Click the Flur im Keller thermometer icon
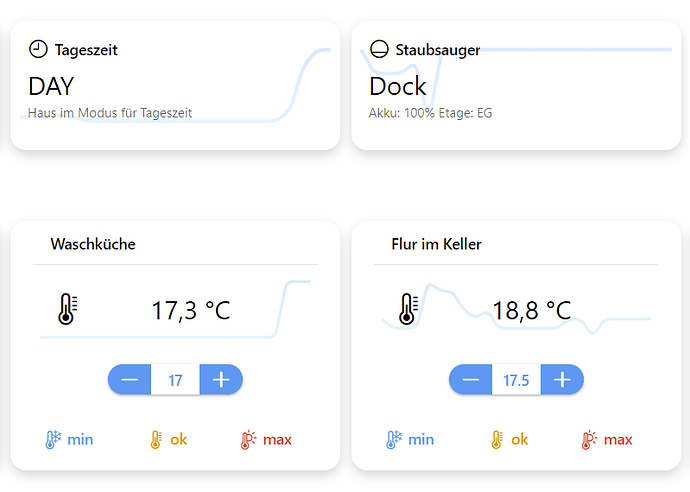This screenshot has height=492, width=690. coord(408,310)
